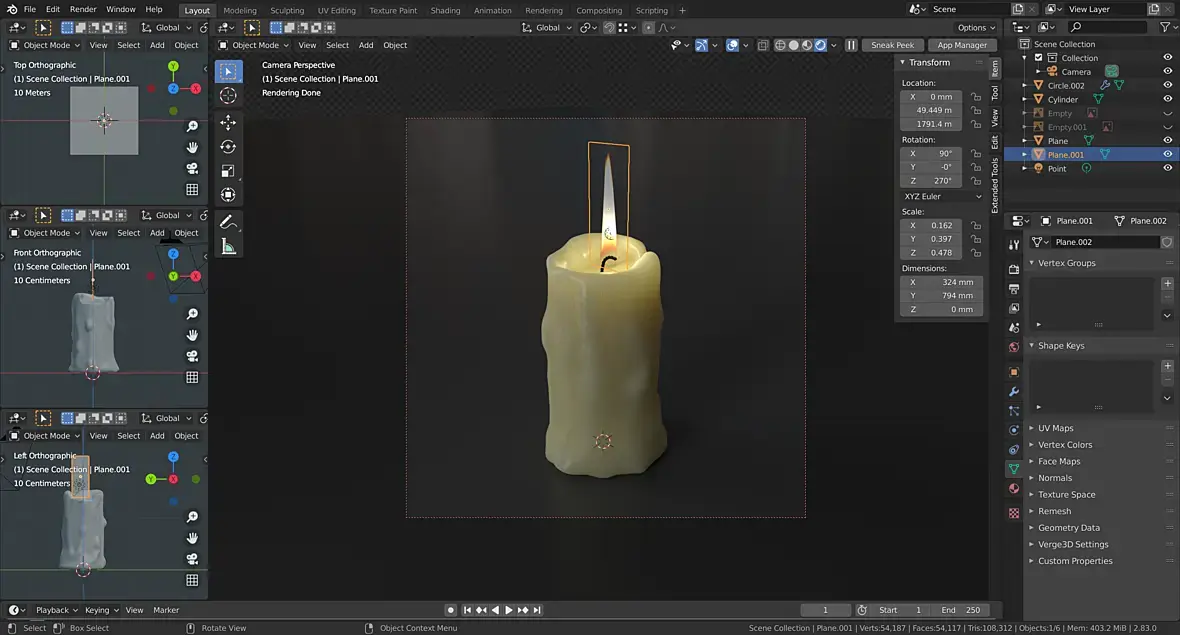
Task: Collapse Vertex Groups panel
Action: pyautogui.click(x=1032, y=263)
